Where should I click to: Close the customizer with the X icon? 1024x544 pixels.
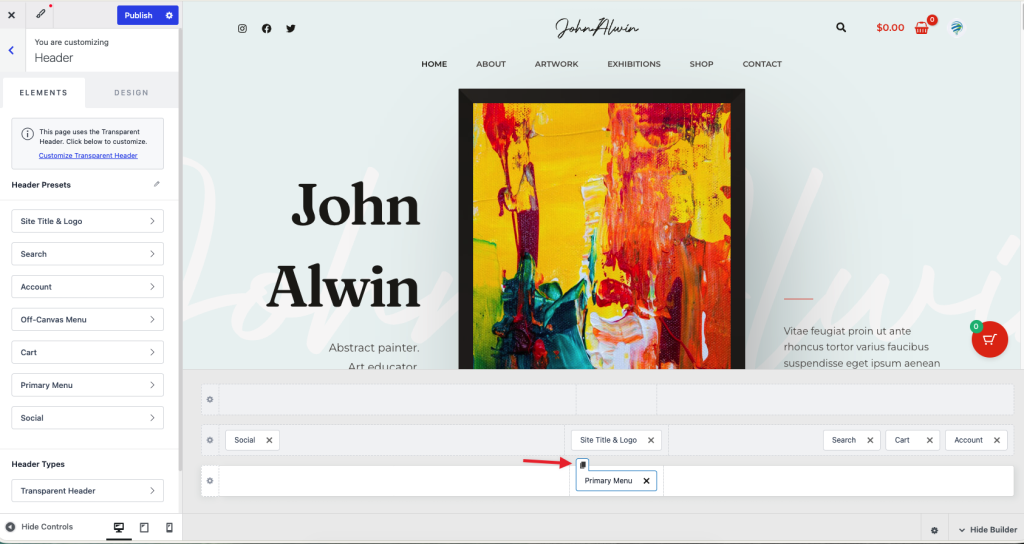pos(11,15)
